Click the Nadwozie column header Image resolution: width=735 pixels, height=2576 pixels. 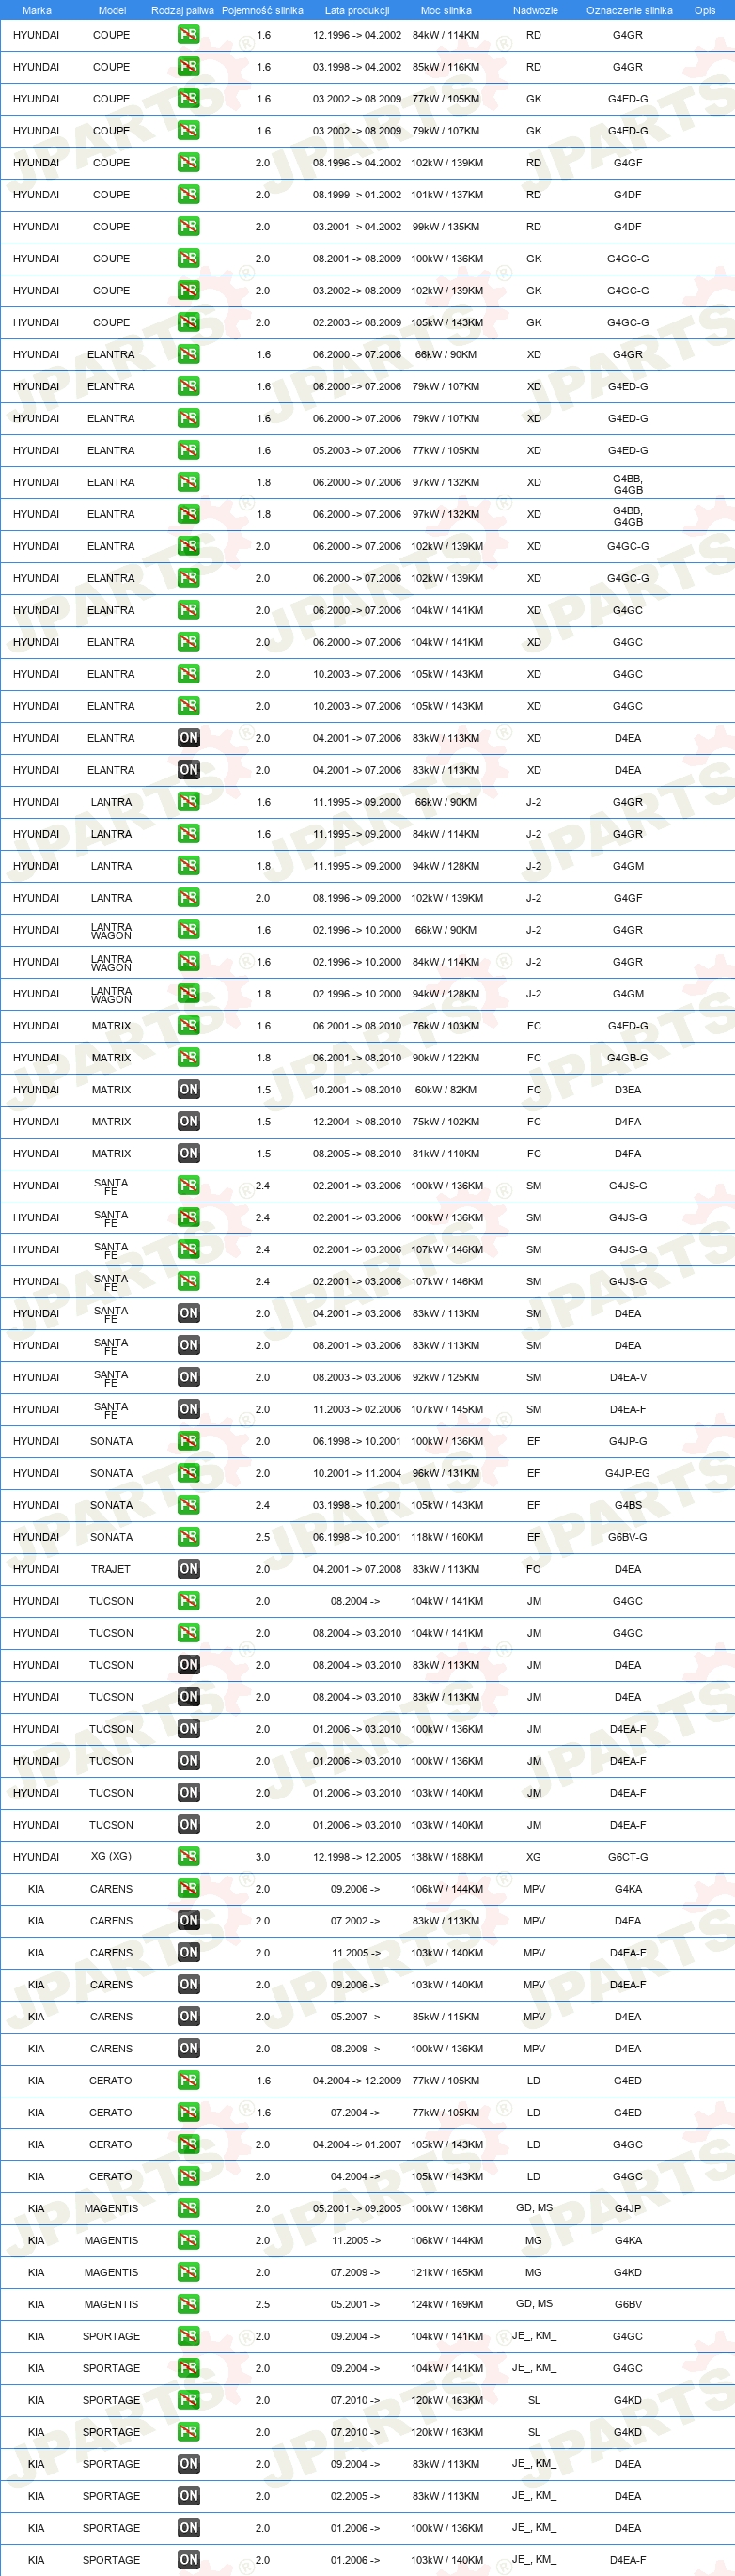pyautogui.click(x=535, y=10)
